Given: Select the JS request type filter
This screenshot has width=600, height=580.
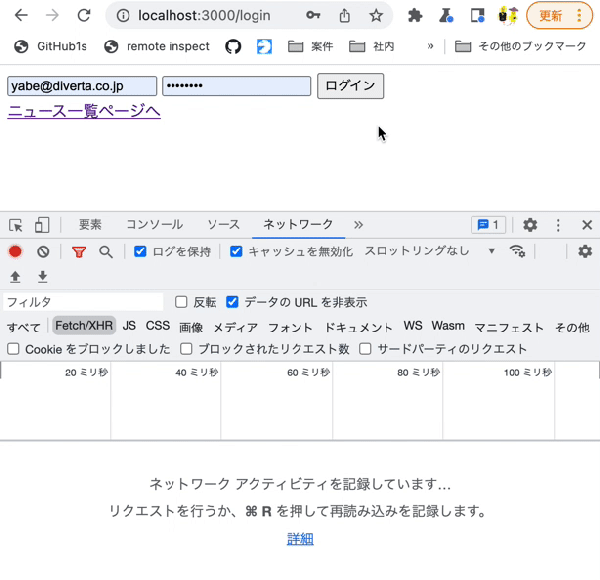Looking at the screenshot, I should pyautogui.click(x=129, y=326).
